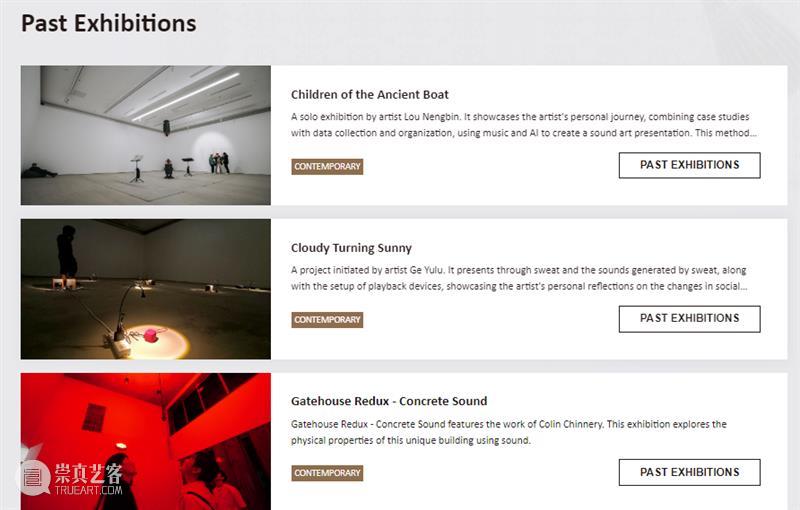Open the Children of the Ancient Boat thumbnail
Viewport: 800px width, 510px height.
click(146, 135)
